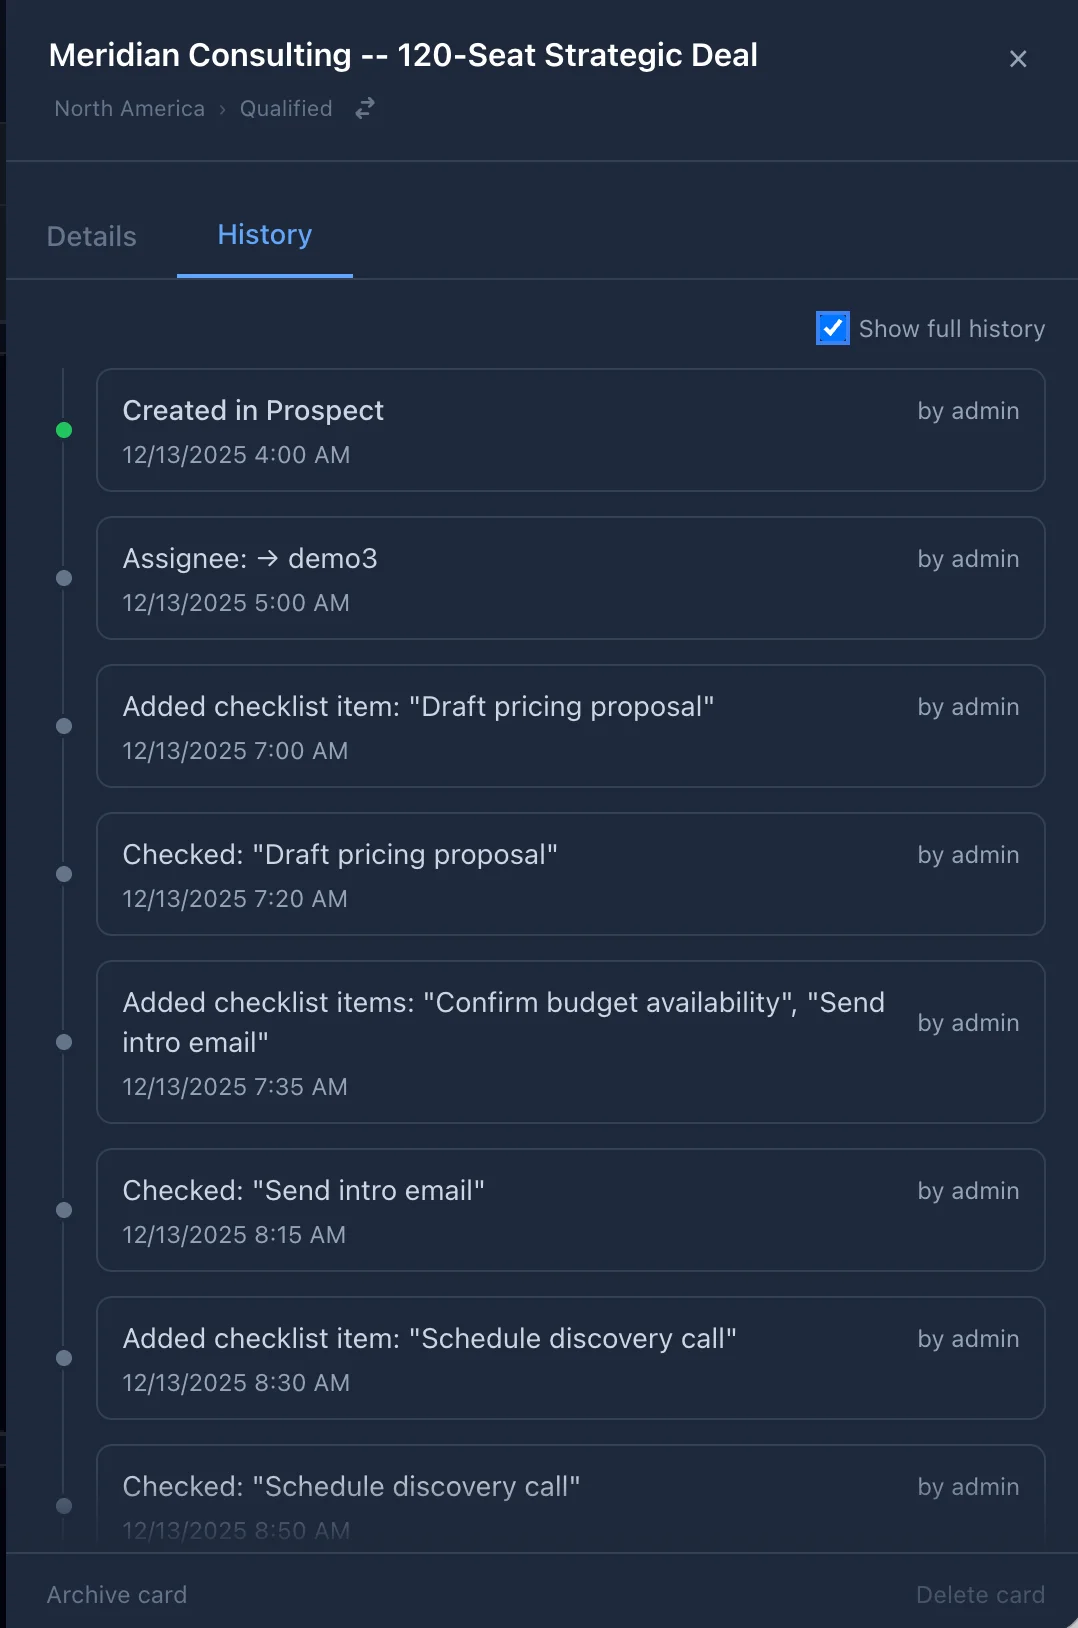
Task: Click the Qualified breadcrumb item
Action: pyautogui.click(x=285, y=108)
